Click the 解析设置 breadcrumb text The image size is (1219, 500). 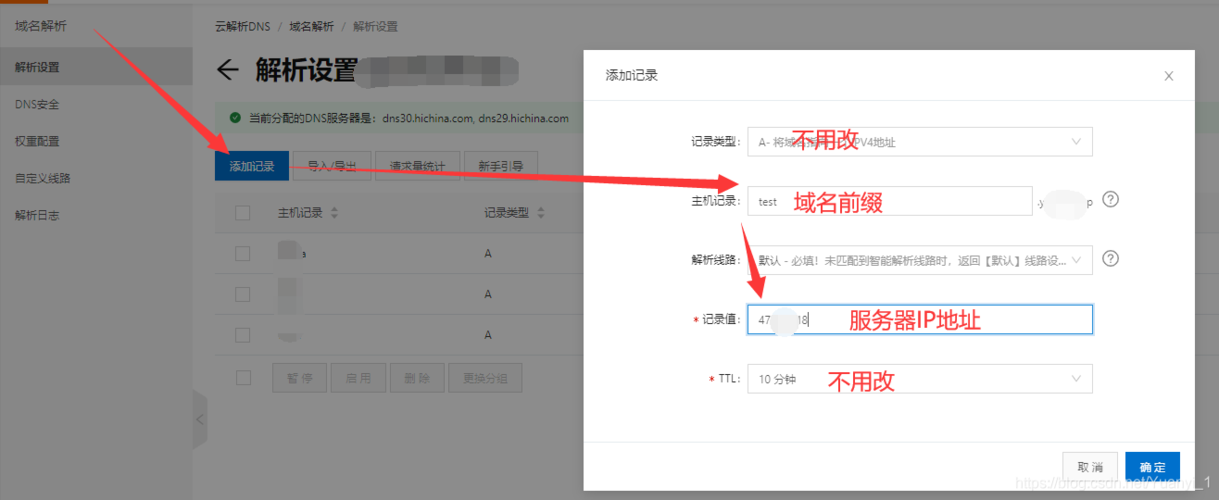pyautogui.click(x=376, y=26)
